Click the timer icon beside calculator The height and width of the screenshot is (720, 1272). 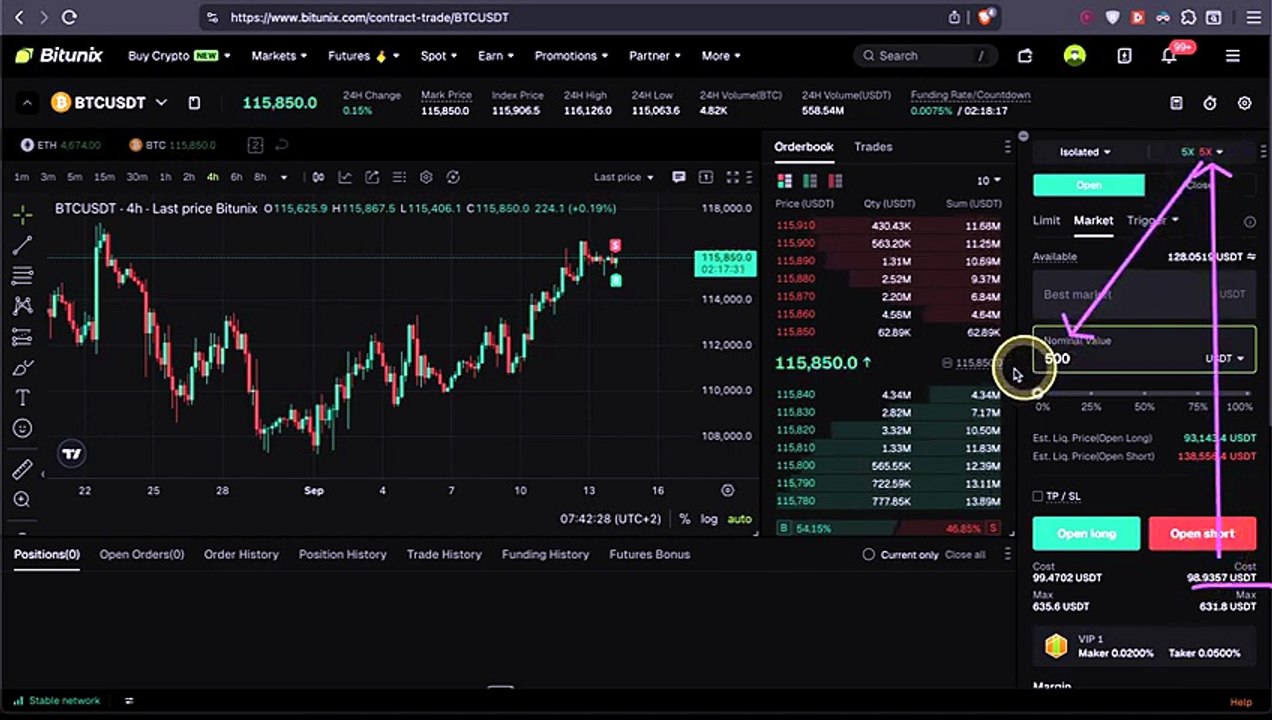[x=1210, y=103]
